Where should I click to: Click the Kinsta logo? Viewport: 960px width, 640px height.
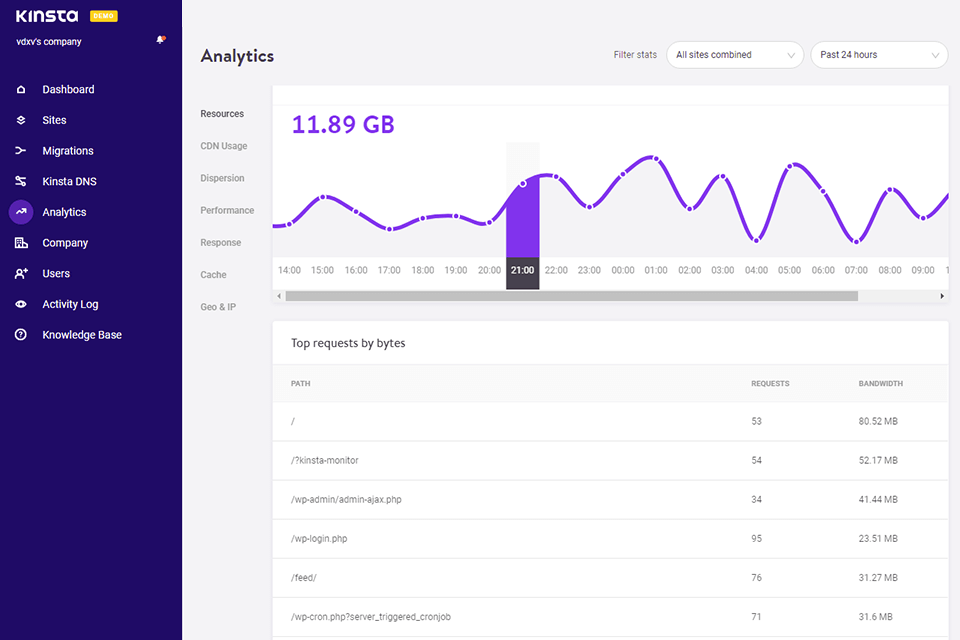coord(48,16)
